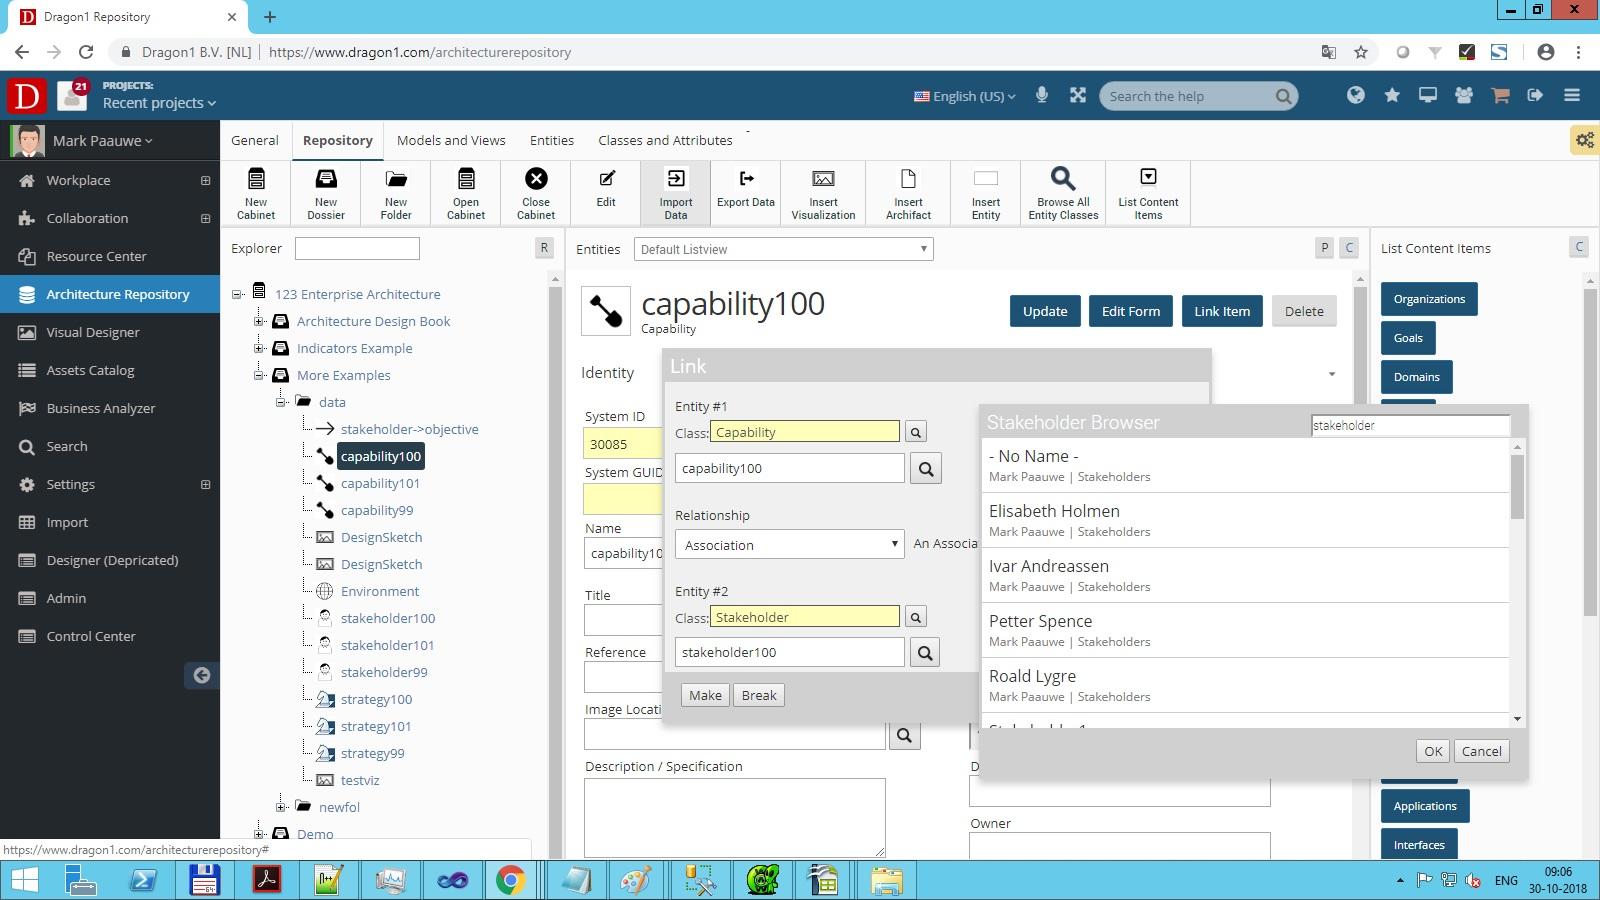Open Adobe Reader from taskbar
Screen dimensions: 1600x900
pos(266,880)
